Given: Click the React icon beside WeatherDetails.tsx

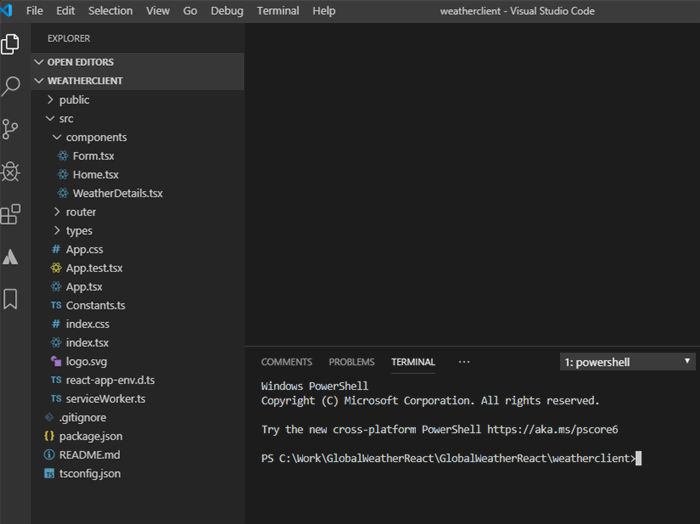Looking at the screenshot, I should (x=63, y=193).
